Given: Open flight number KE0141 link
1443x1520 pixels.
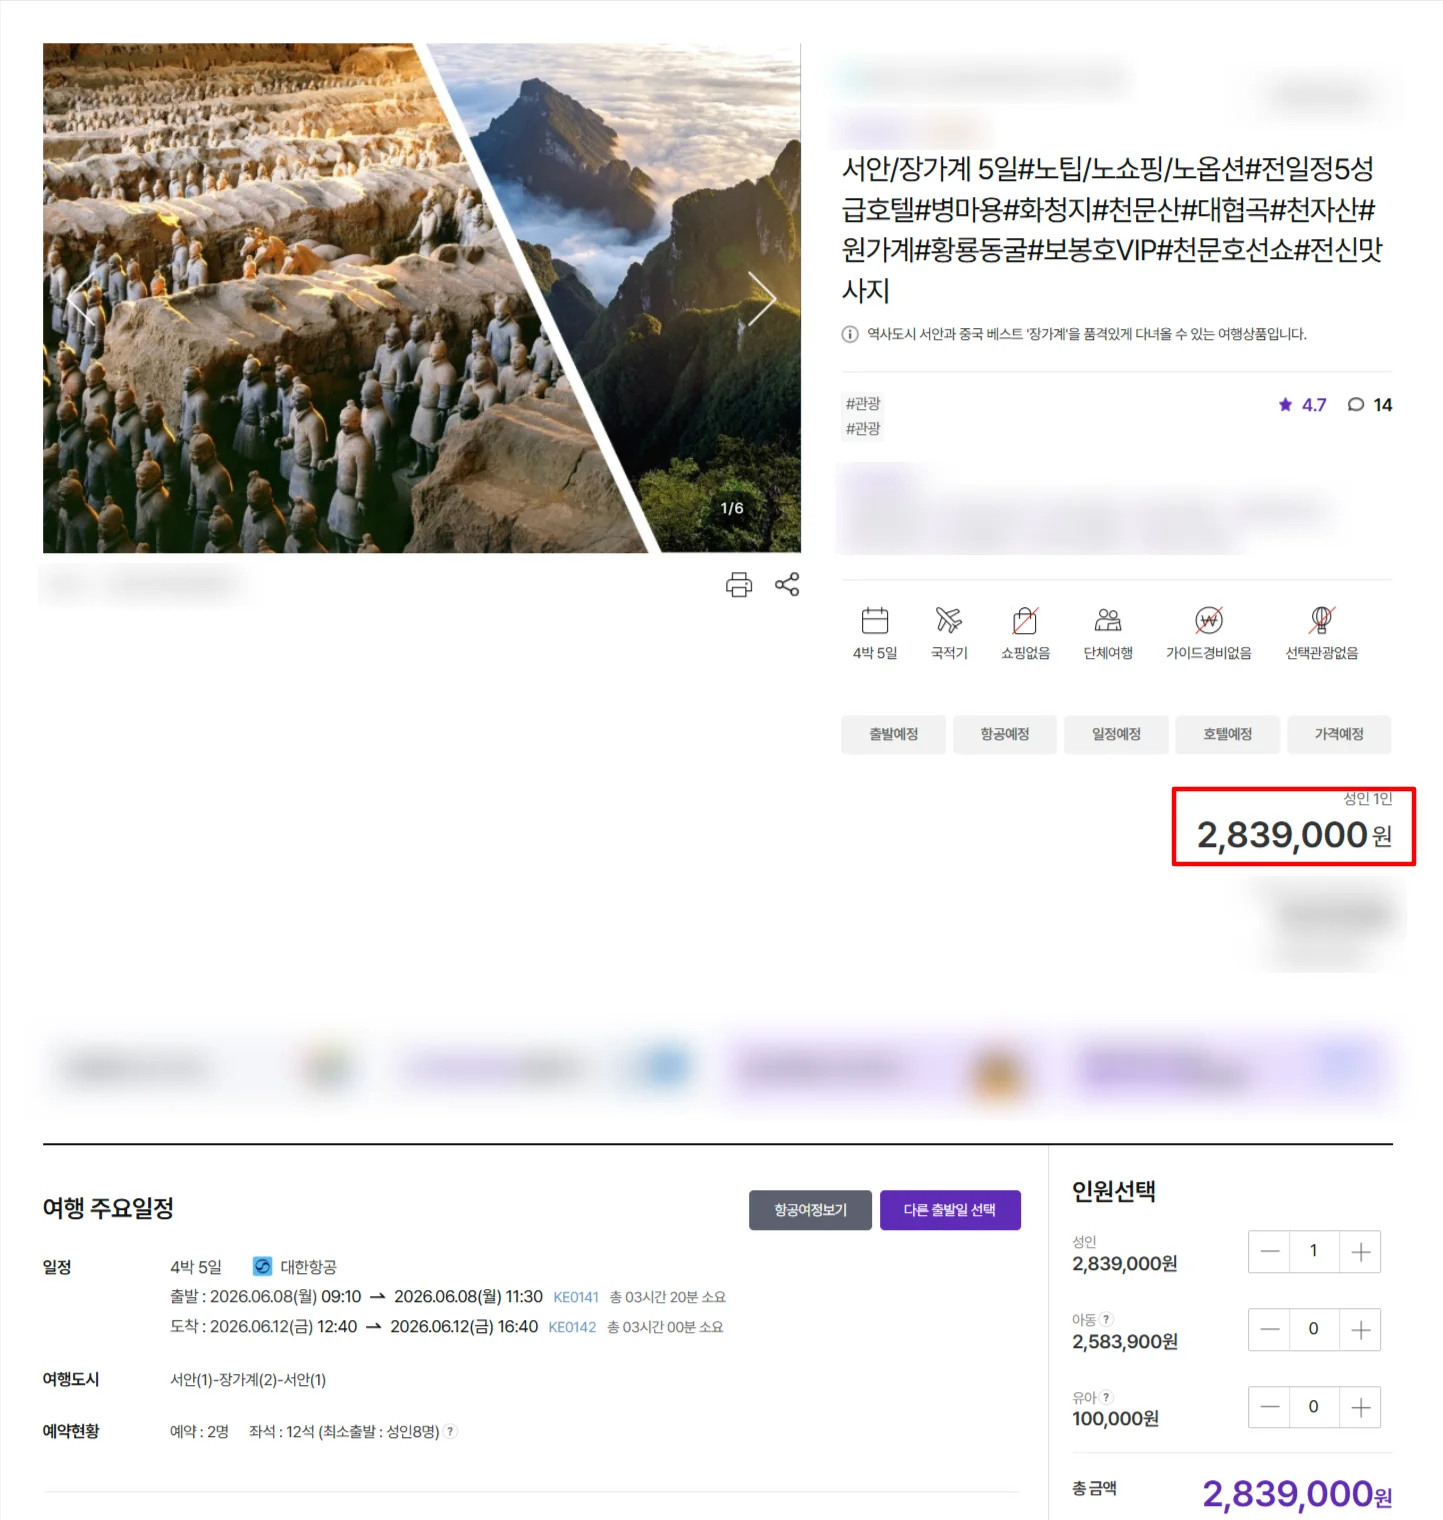Looking at the screenshot, I should tap(576, 1297).
